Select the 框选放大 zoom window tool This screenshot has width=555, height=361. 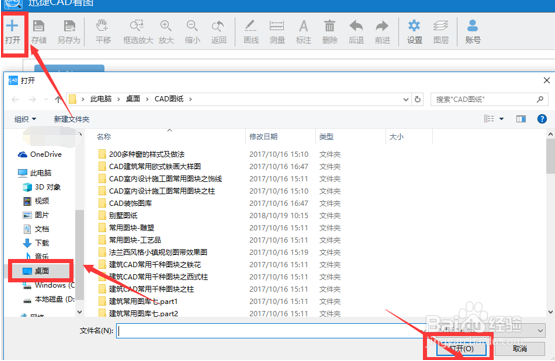coord(138,32)
